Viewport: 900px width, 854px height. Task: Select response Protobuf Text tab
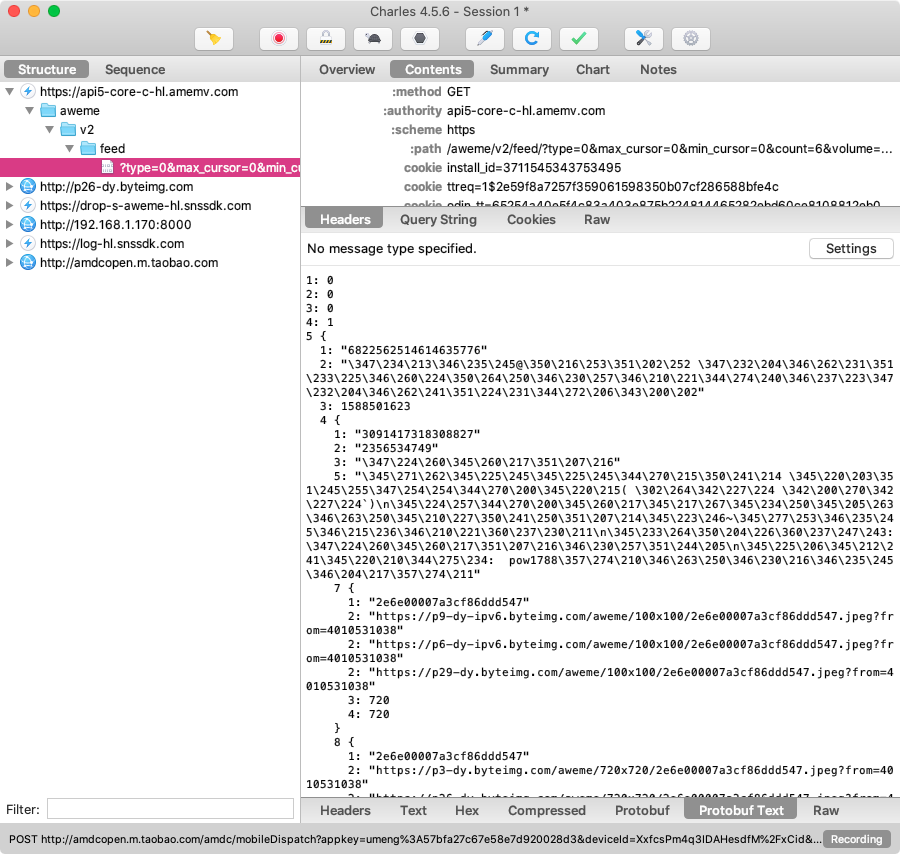(740, 810)
